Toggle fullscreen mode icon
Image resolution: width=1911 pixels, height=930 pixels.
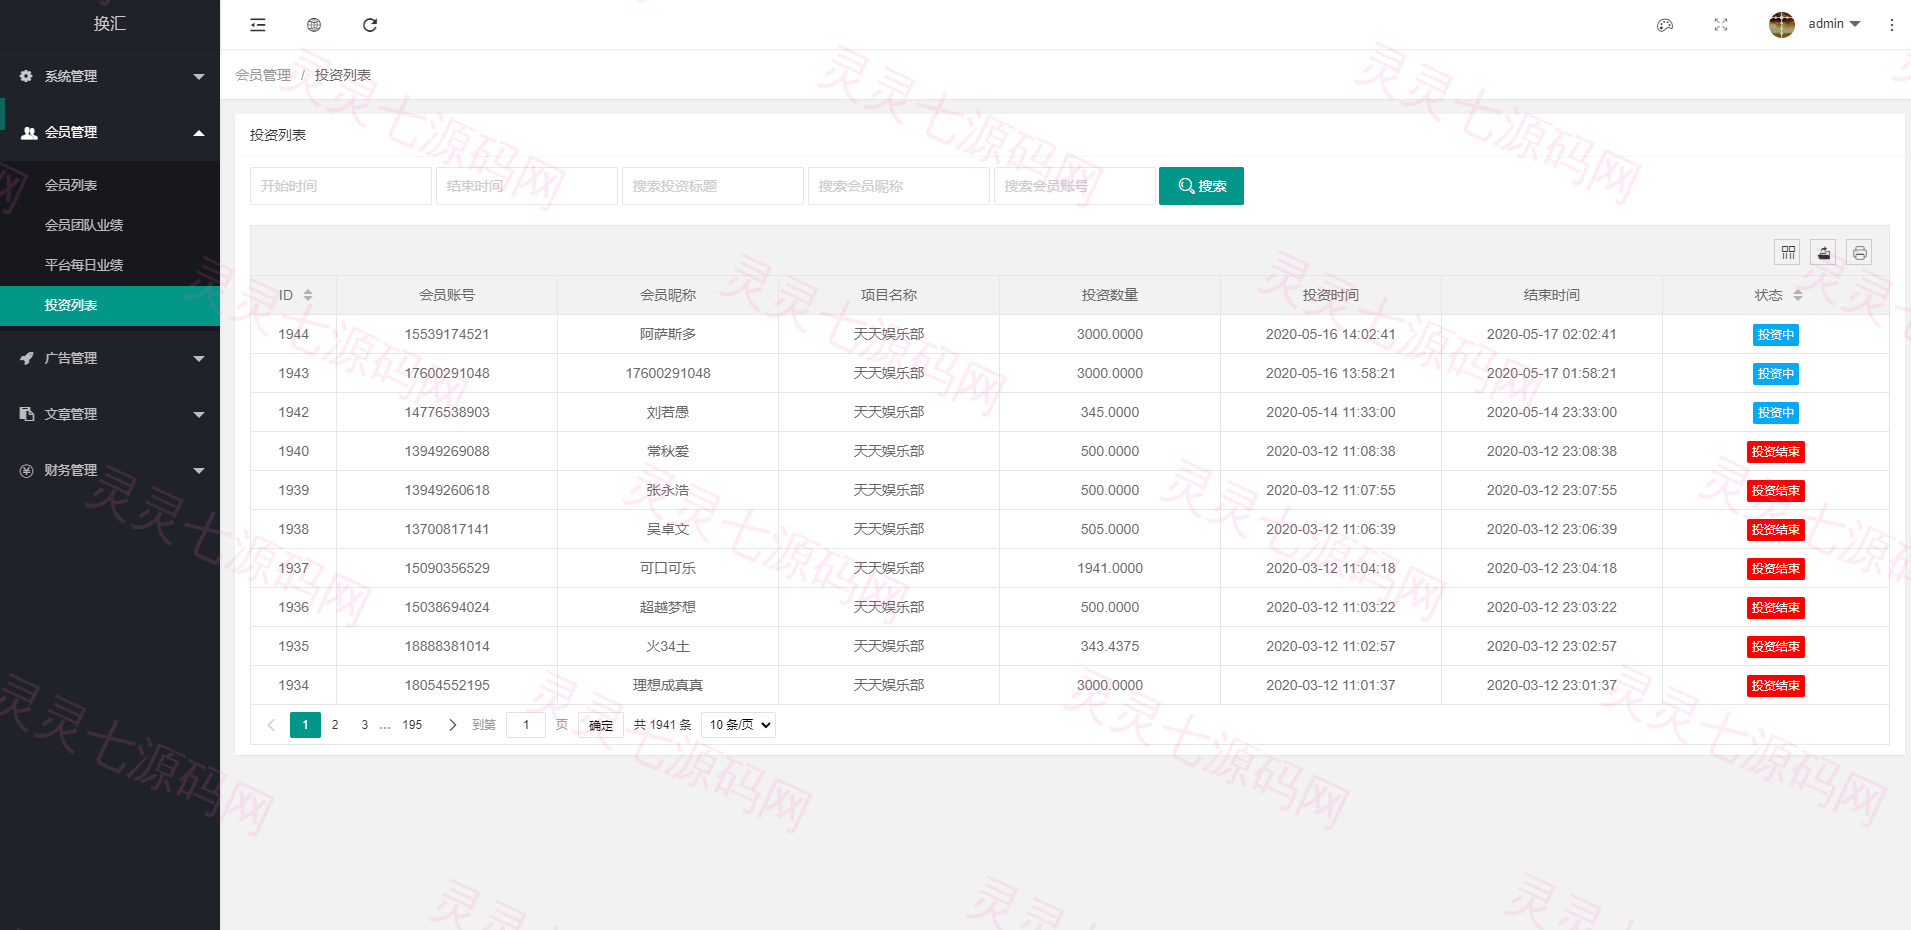(x=1721, y=25)
